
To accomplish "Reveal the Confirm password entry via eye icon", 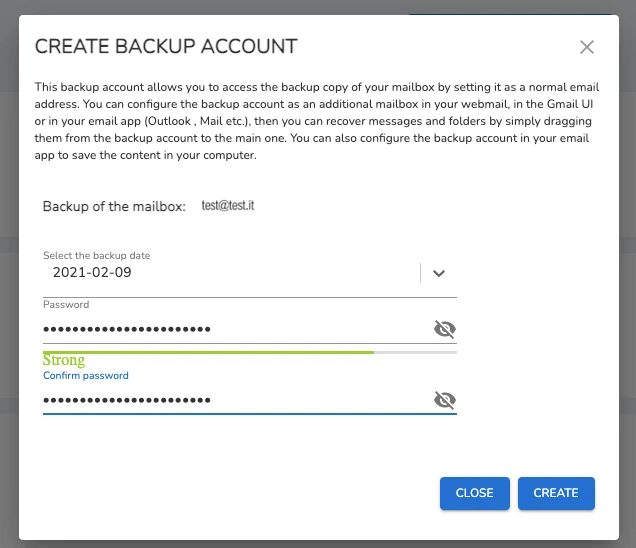I will pyautogui.click(x=445, y=400).
